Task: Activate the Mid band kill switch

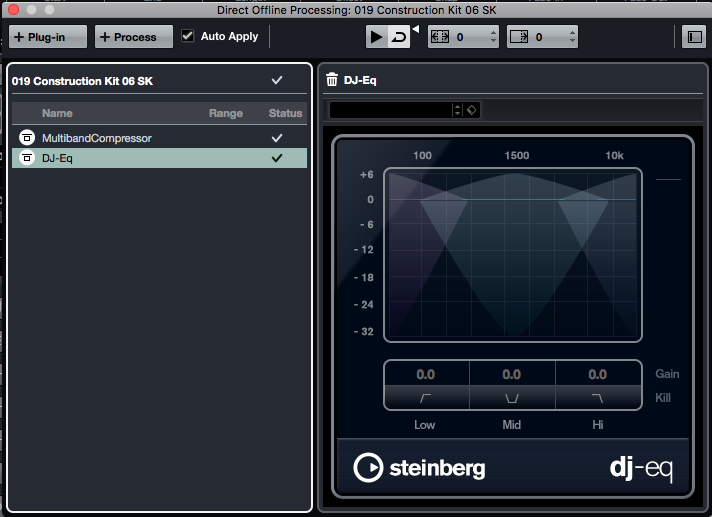Action: click(512, 398)
